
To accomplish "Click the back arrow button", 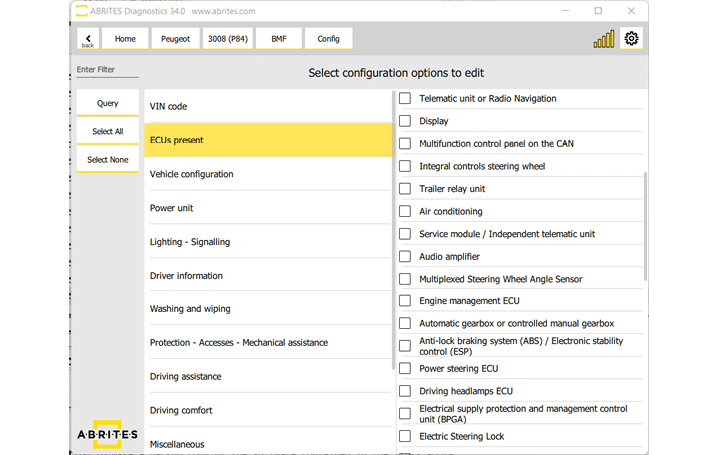I will click(88, 39).
